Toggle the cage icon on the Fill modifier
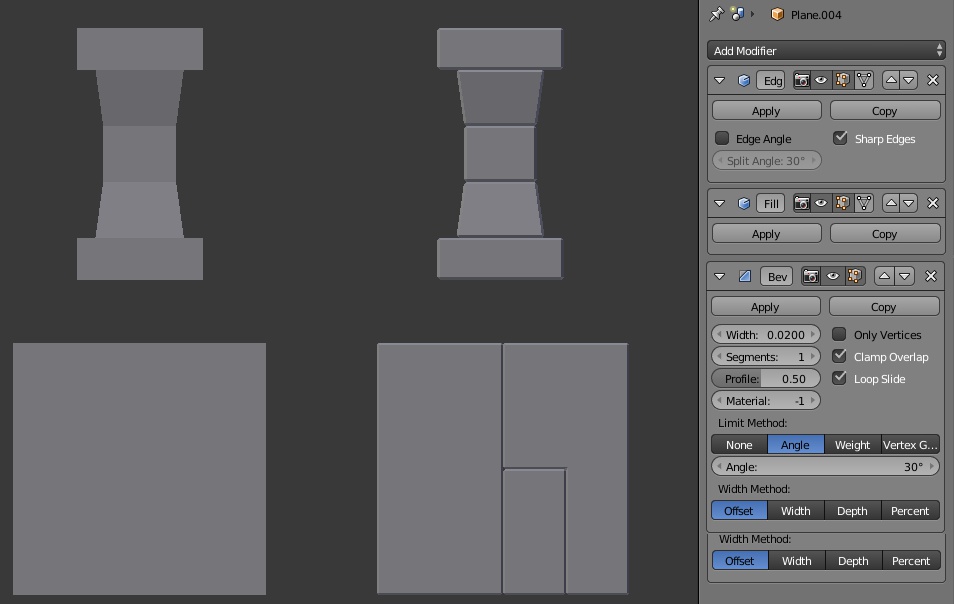Screen dimensions: 954x604 click(x=864, y=203)
